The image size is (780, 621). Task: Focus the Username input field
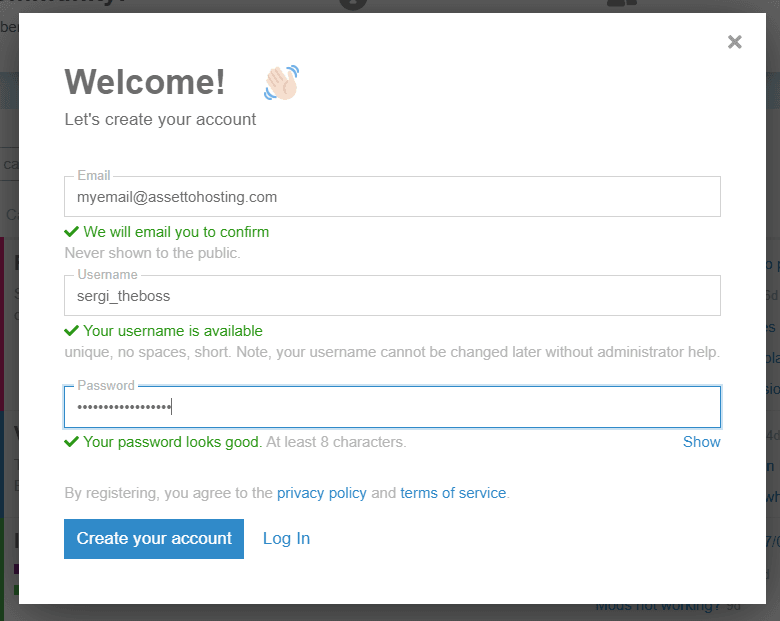coord(392,296)
